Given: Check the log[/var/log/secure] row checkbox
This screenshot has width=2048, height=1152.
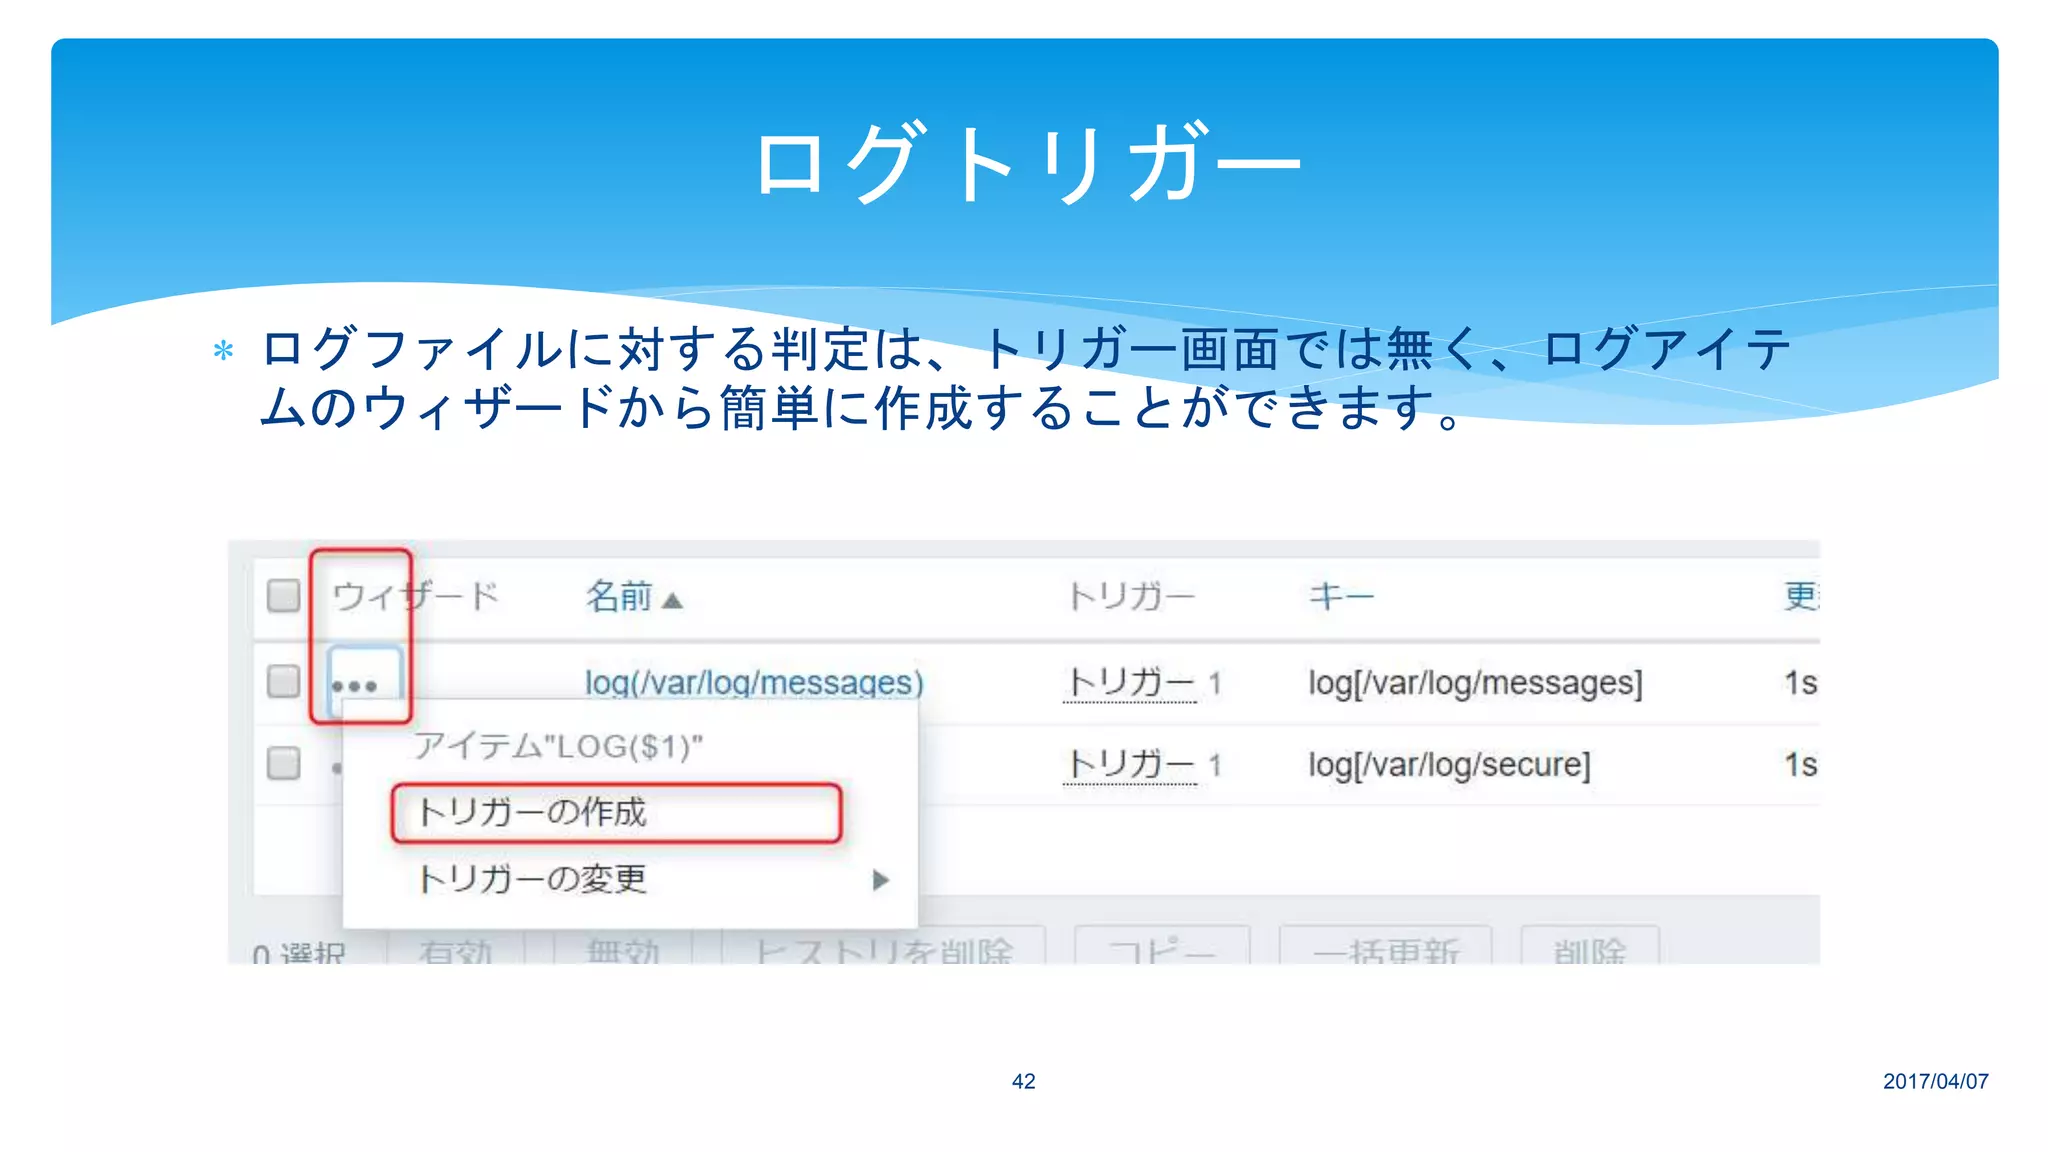Looking at the screenshot, I should coord(284,763).
